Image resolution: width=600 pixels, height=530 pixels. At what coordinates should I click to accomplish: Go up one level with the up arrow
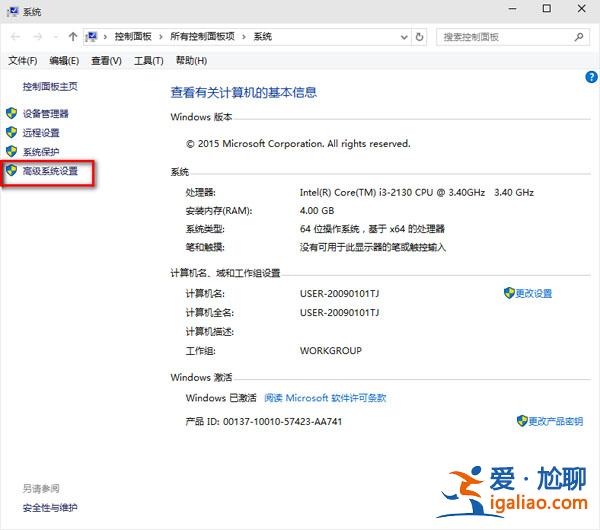[x=73, y=37]
